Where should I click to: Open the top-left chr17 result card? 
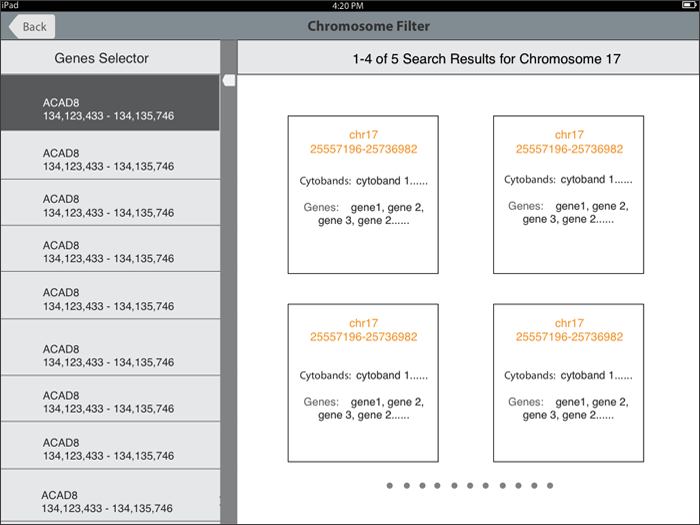(363, 195)
